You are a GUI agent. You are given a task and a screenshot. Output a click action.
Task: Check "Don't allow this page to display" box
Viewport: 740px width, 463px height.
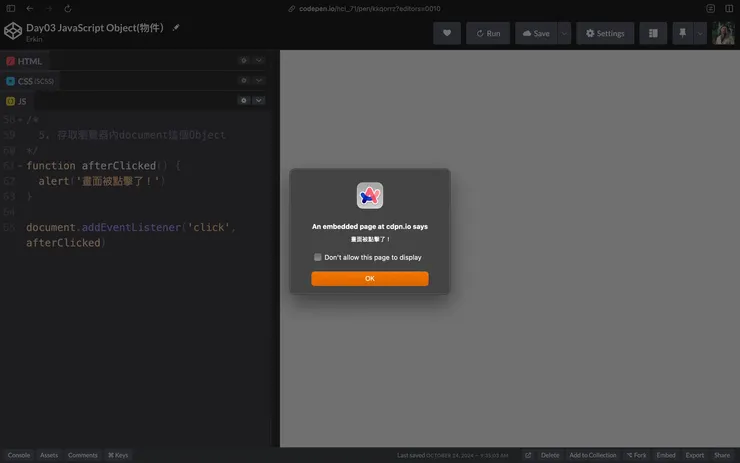[318, 257]
